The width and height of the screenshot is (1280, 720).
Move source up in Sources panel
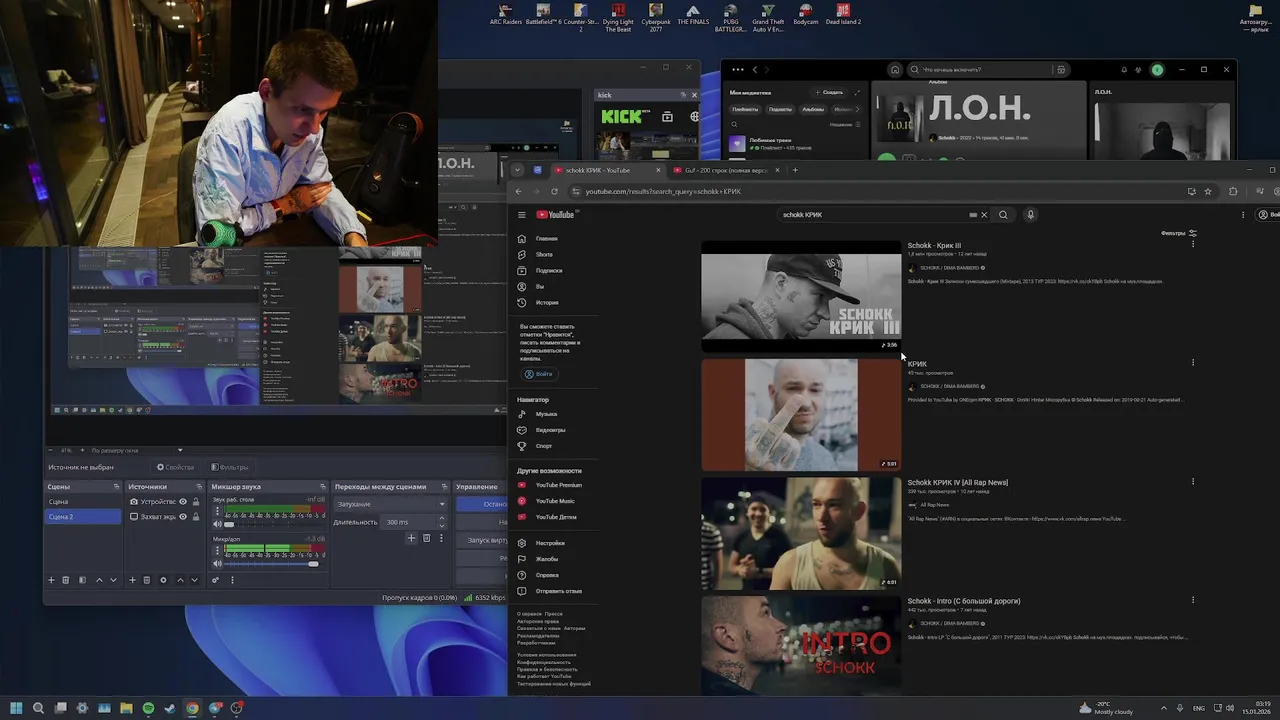tap(180, 580)
